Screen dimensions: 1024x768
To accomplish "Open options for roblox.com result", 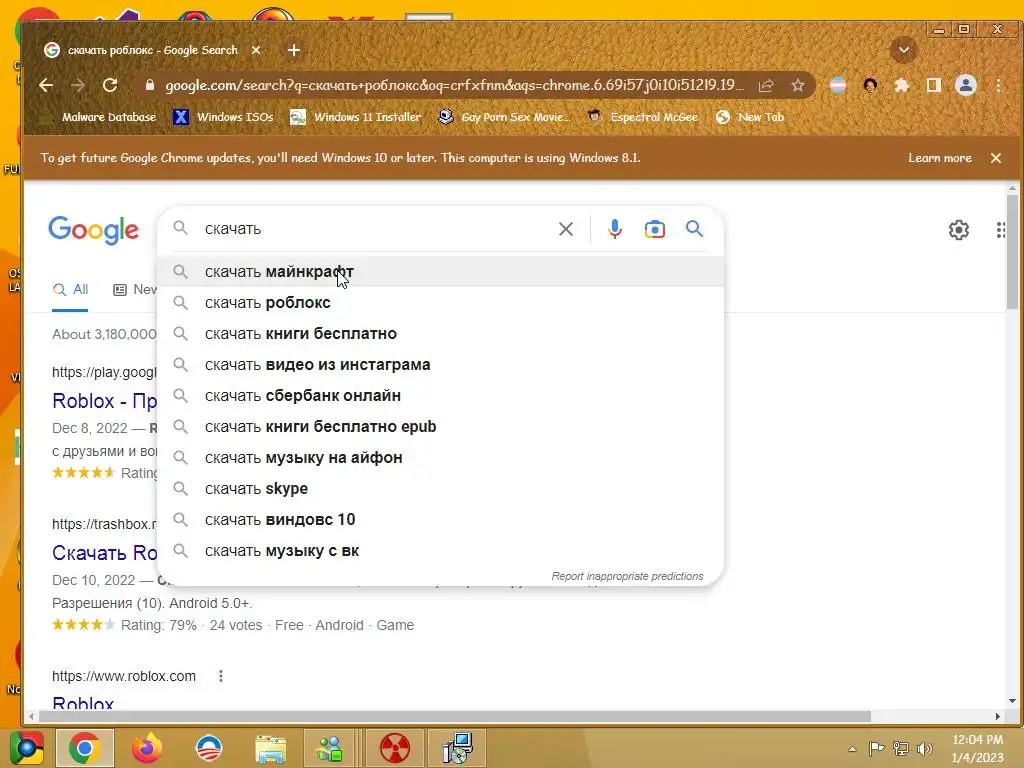I will [x=221, y=677].
